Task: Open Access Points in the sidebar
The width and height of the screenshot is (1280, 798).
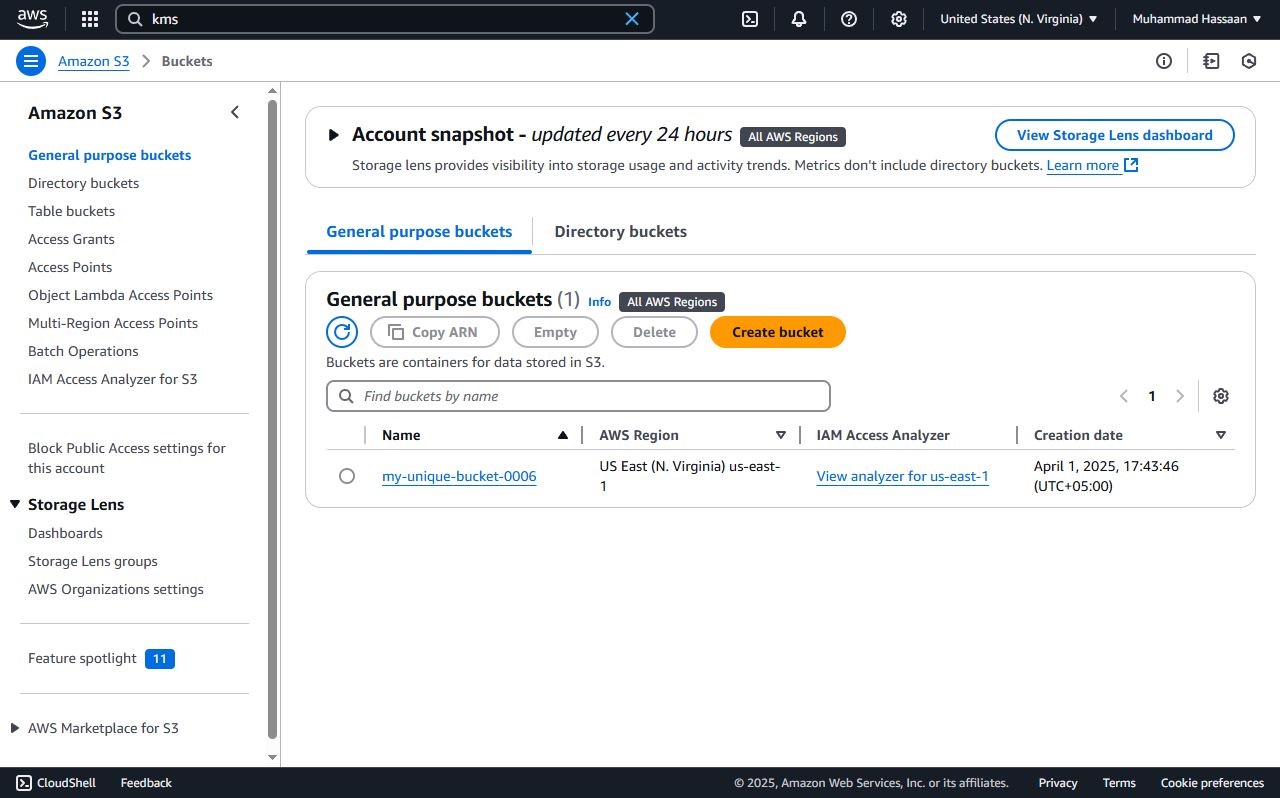Action: pyautogui.click(x=70, y=267)
